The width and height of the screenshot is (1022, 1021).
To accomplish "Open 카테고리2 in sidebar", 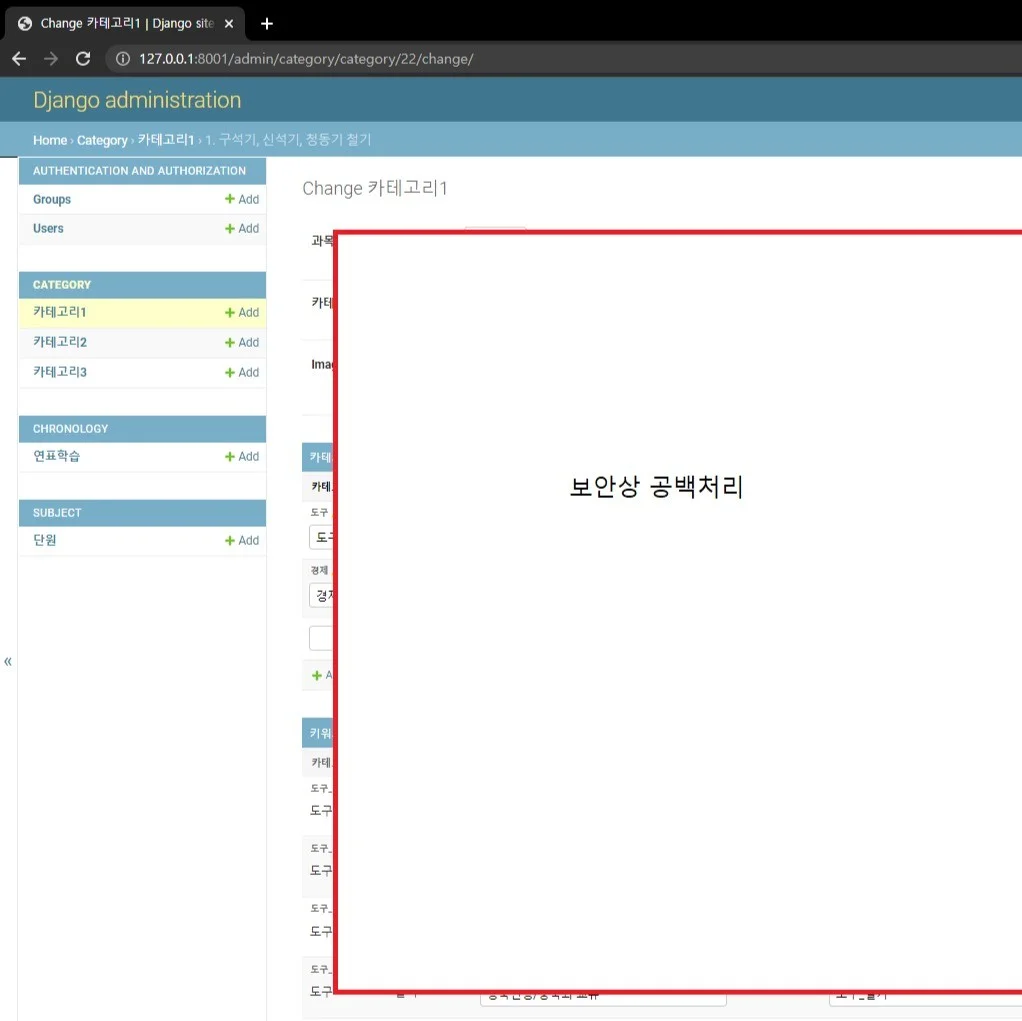I will tap(60, 342).
